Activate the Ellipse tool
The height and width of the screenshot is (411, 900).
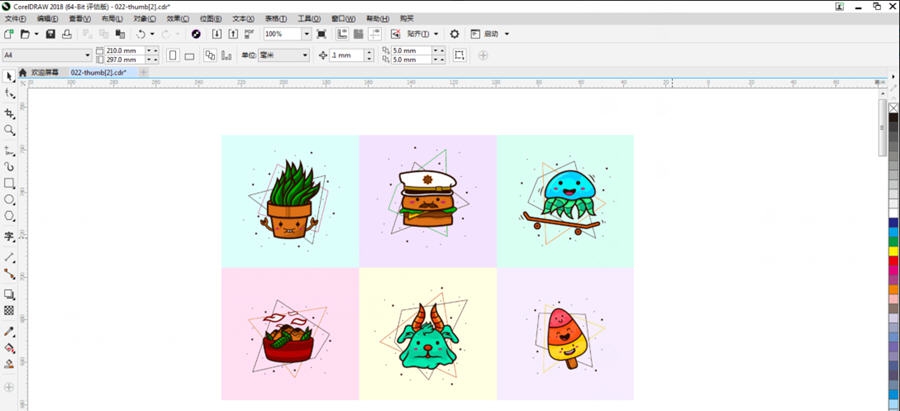[9, 200]
